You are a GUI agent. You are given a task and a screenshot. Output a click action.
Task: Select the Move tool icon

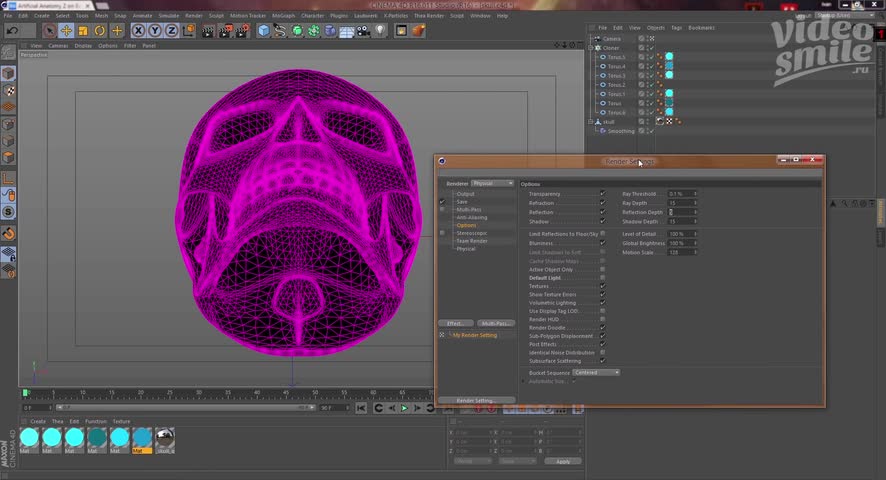coord(66,31)
